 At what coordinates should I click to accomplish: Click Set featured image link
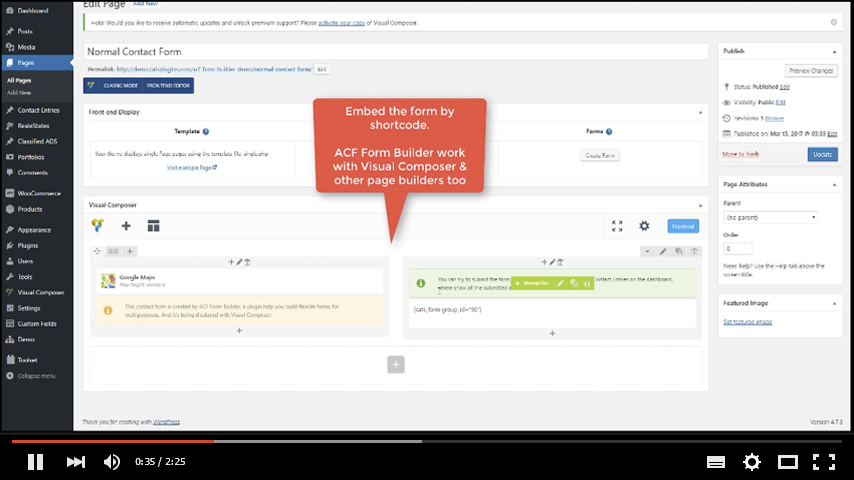click(x=747, y=322)
